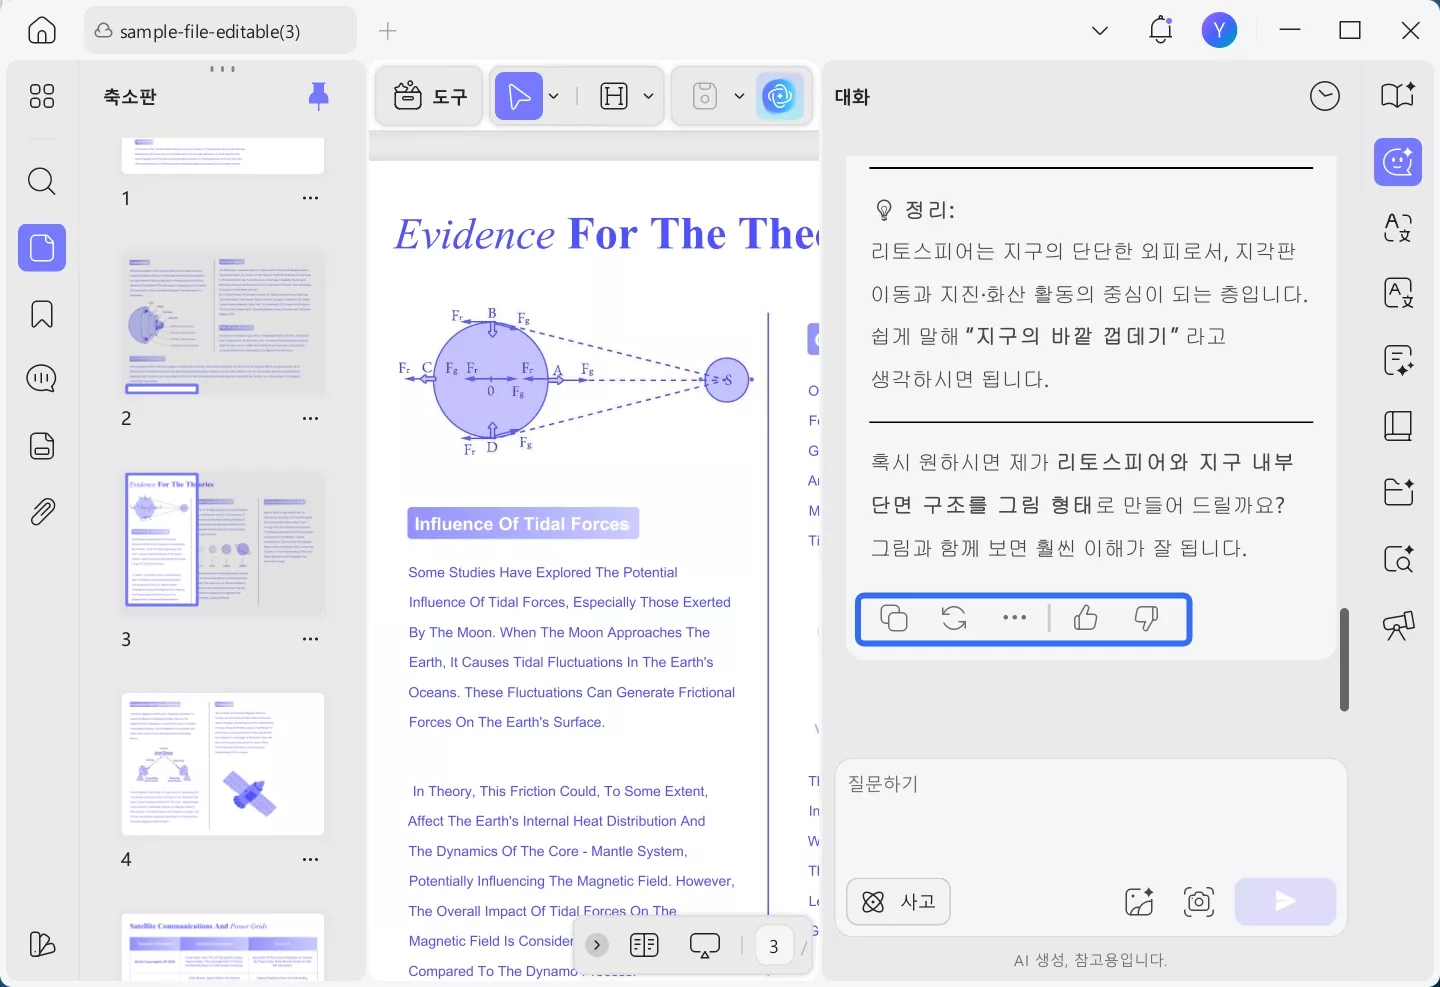The height and width of the screenshot is (987, 1440).
Task: Open page 4 thumbnail options menu
Action: pyautogui.click(x=311, y=859)
